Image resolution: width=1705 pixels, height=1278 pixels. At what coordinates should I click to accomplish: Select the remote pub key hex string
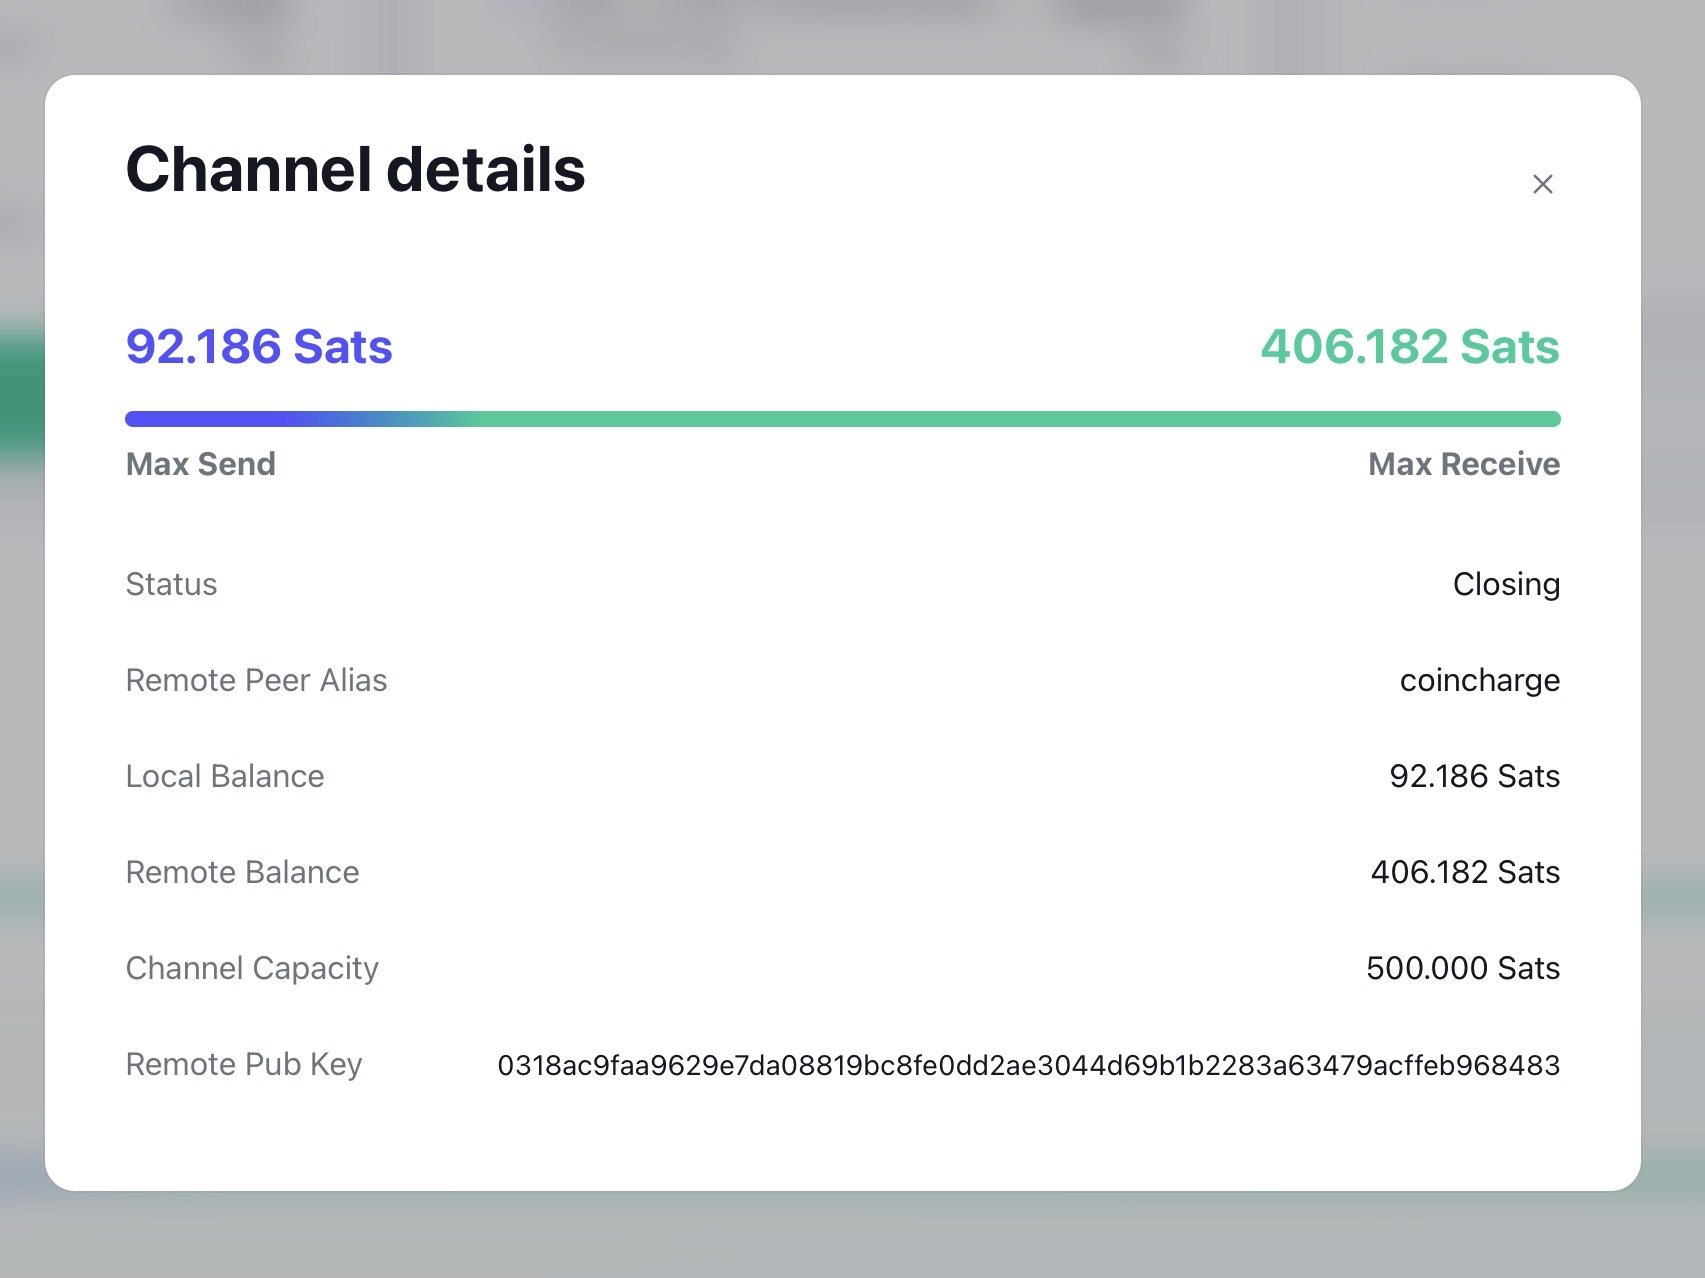pyautogui.click(x=1028, y=1065)
